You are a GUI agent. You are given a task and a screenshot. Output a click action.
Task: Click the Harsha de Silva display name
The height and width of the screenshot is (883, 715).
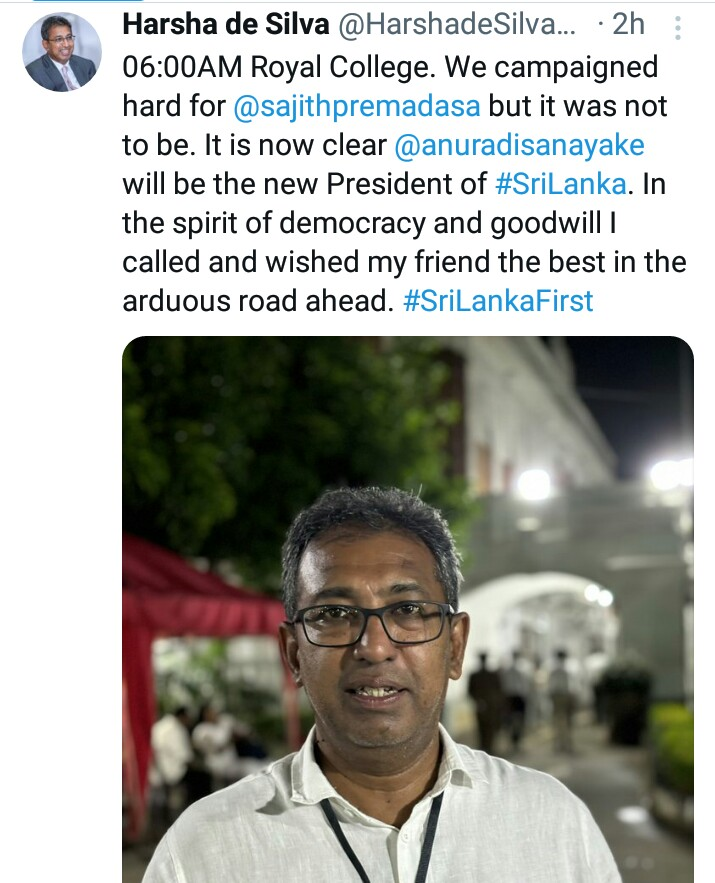226,24
